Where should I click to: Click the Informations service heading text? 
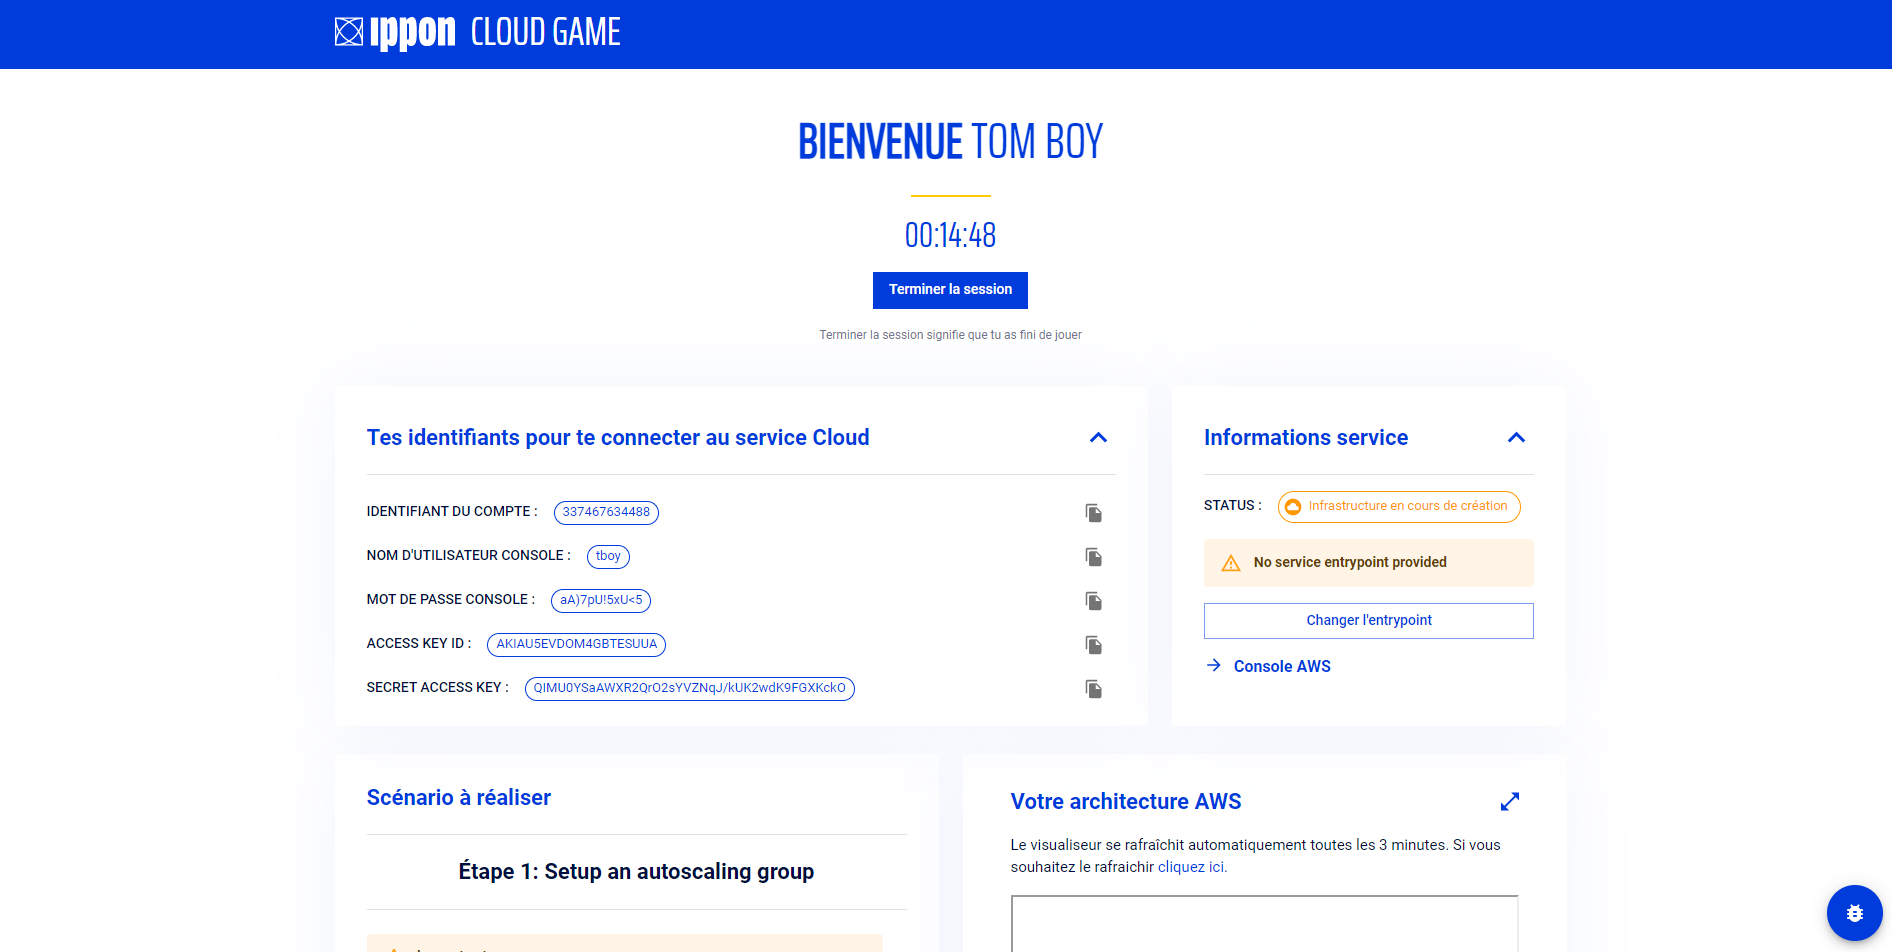(x=1306, y=437)
